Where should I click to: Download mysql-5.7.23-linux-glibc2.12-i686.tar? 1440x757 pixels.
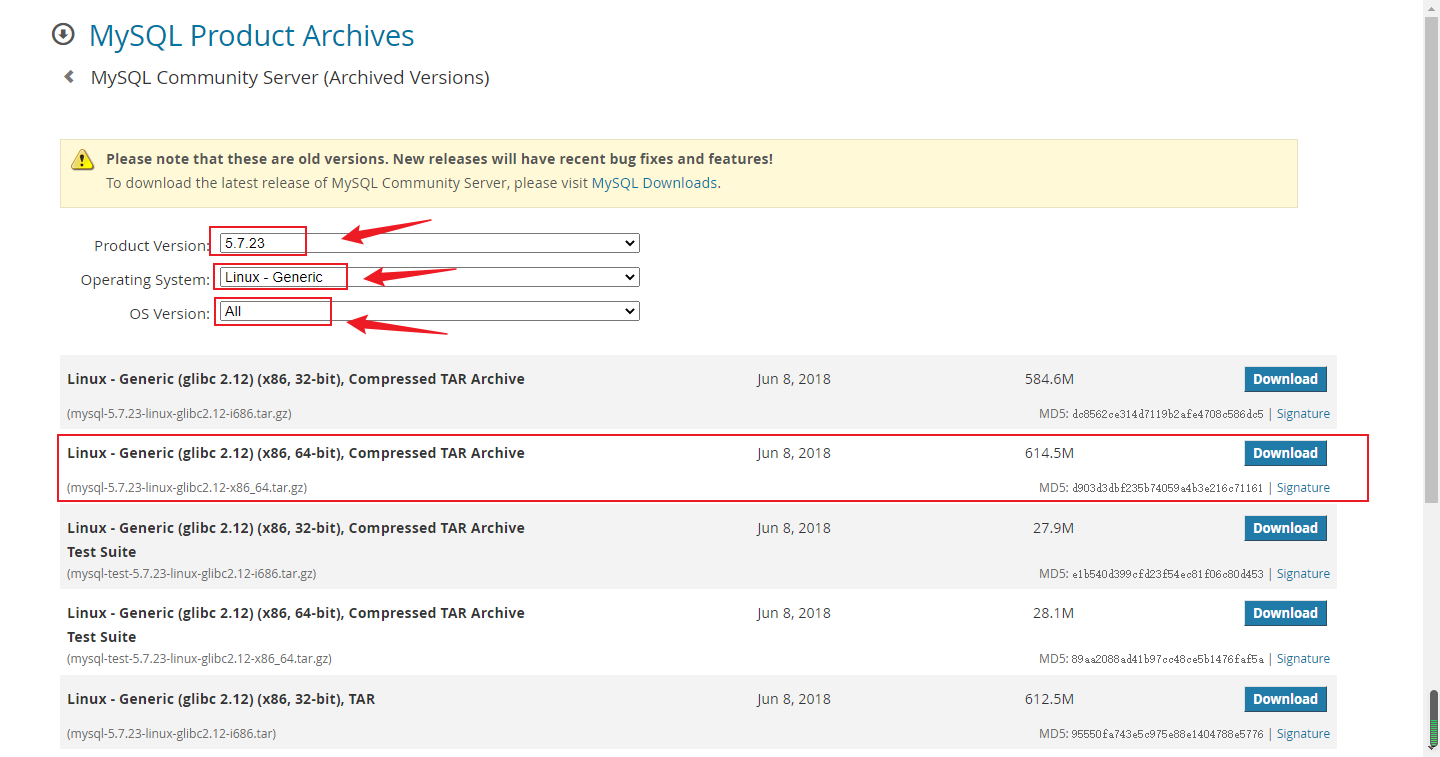tap(1285, 699)
